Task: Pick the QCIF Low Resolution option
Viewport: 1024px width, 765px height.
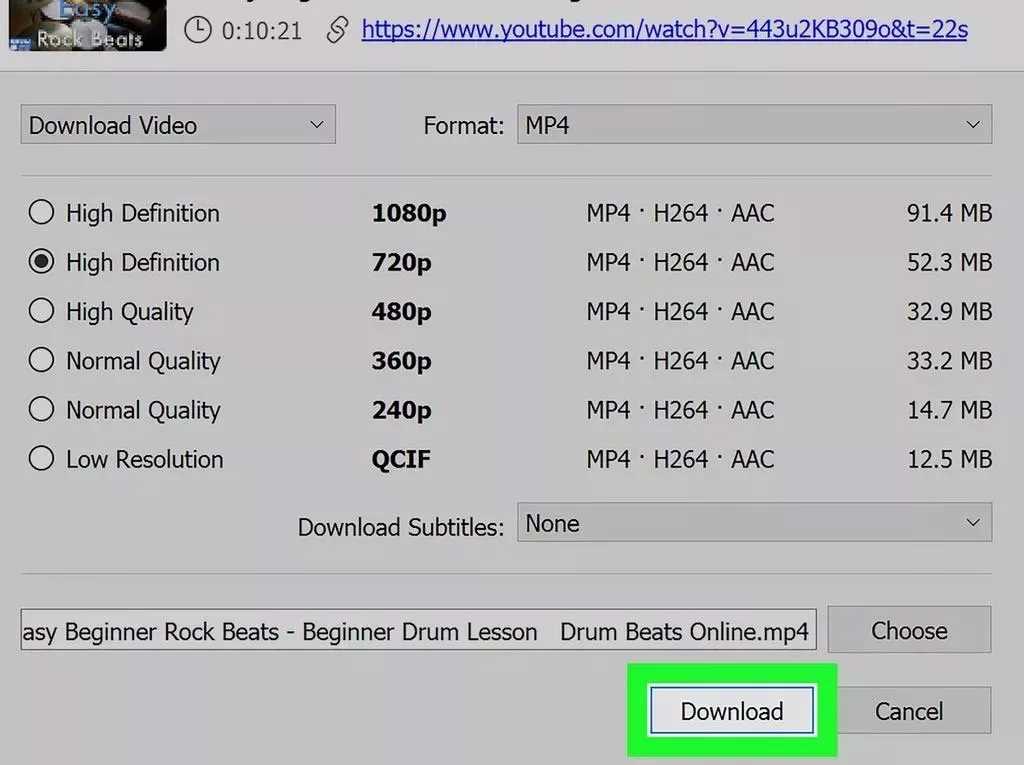Action: (41, 459)
